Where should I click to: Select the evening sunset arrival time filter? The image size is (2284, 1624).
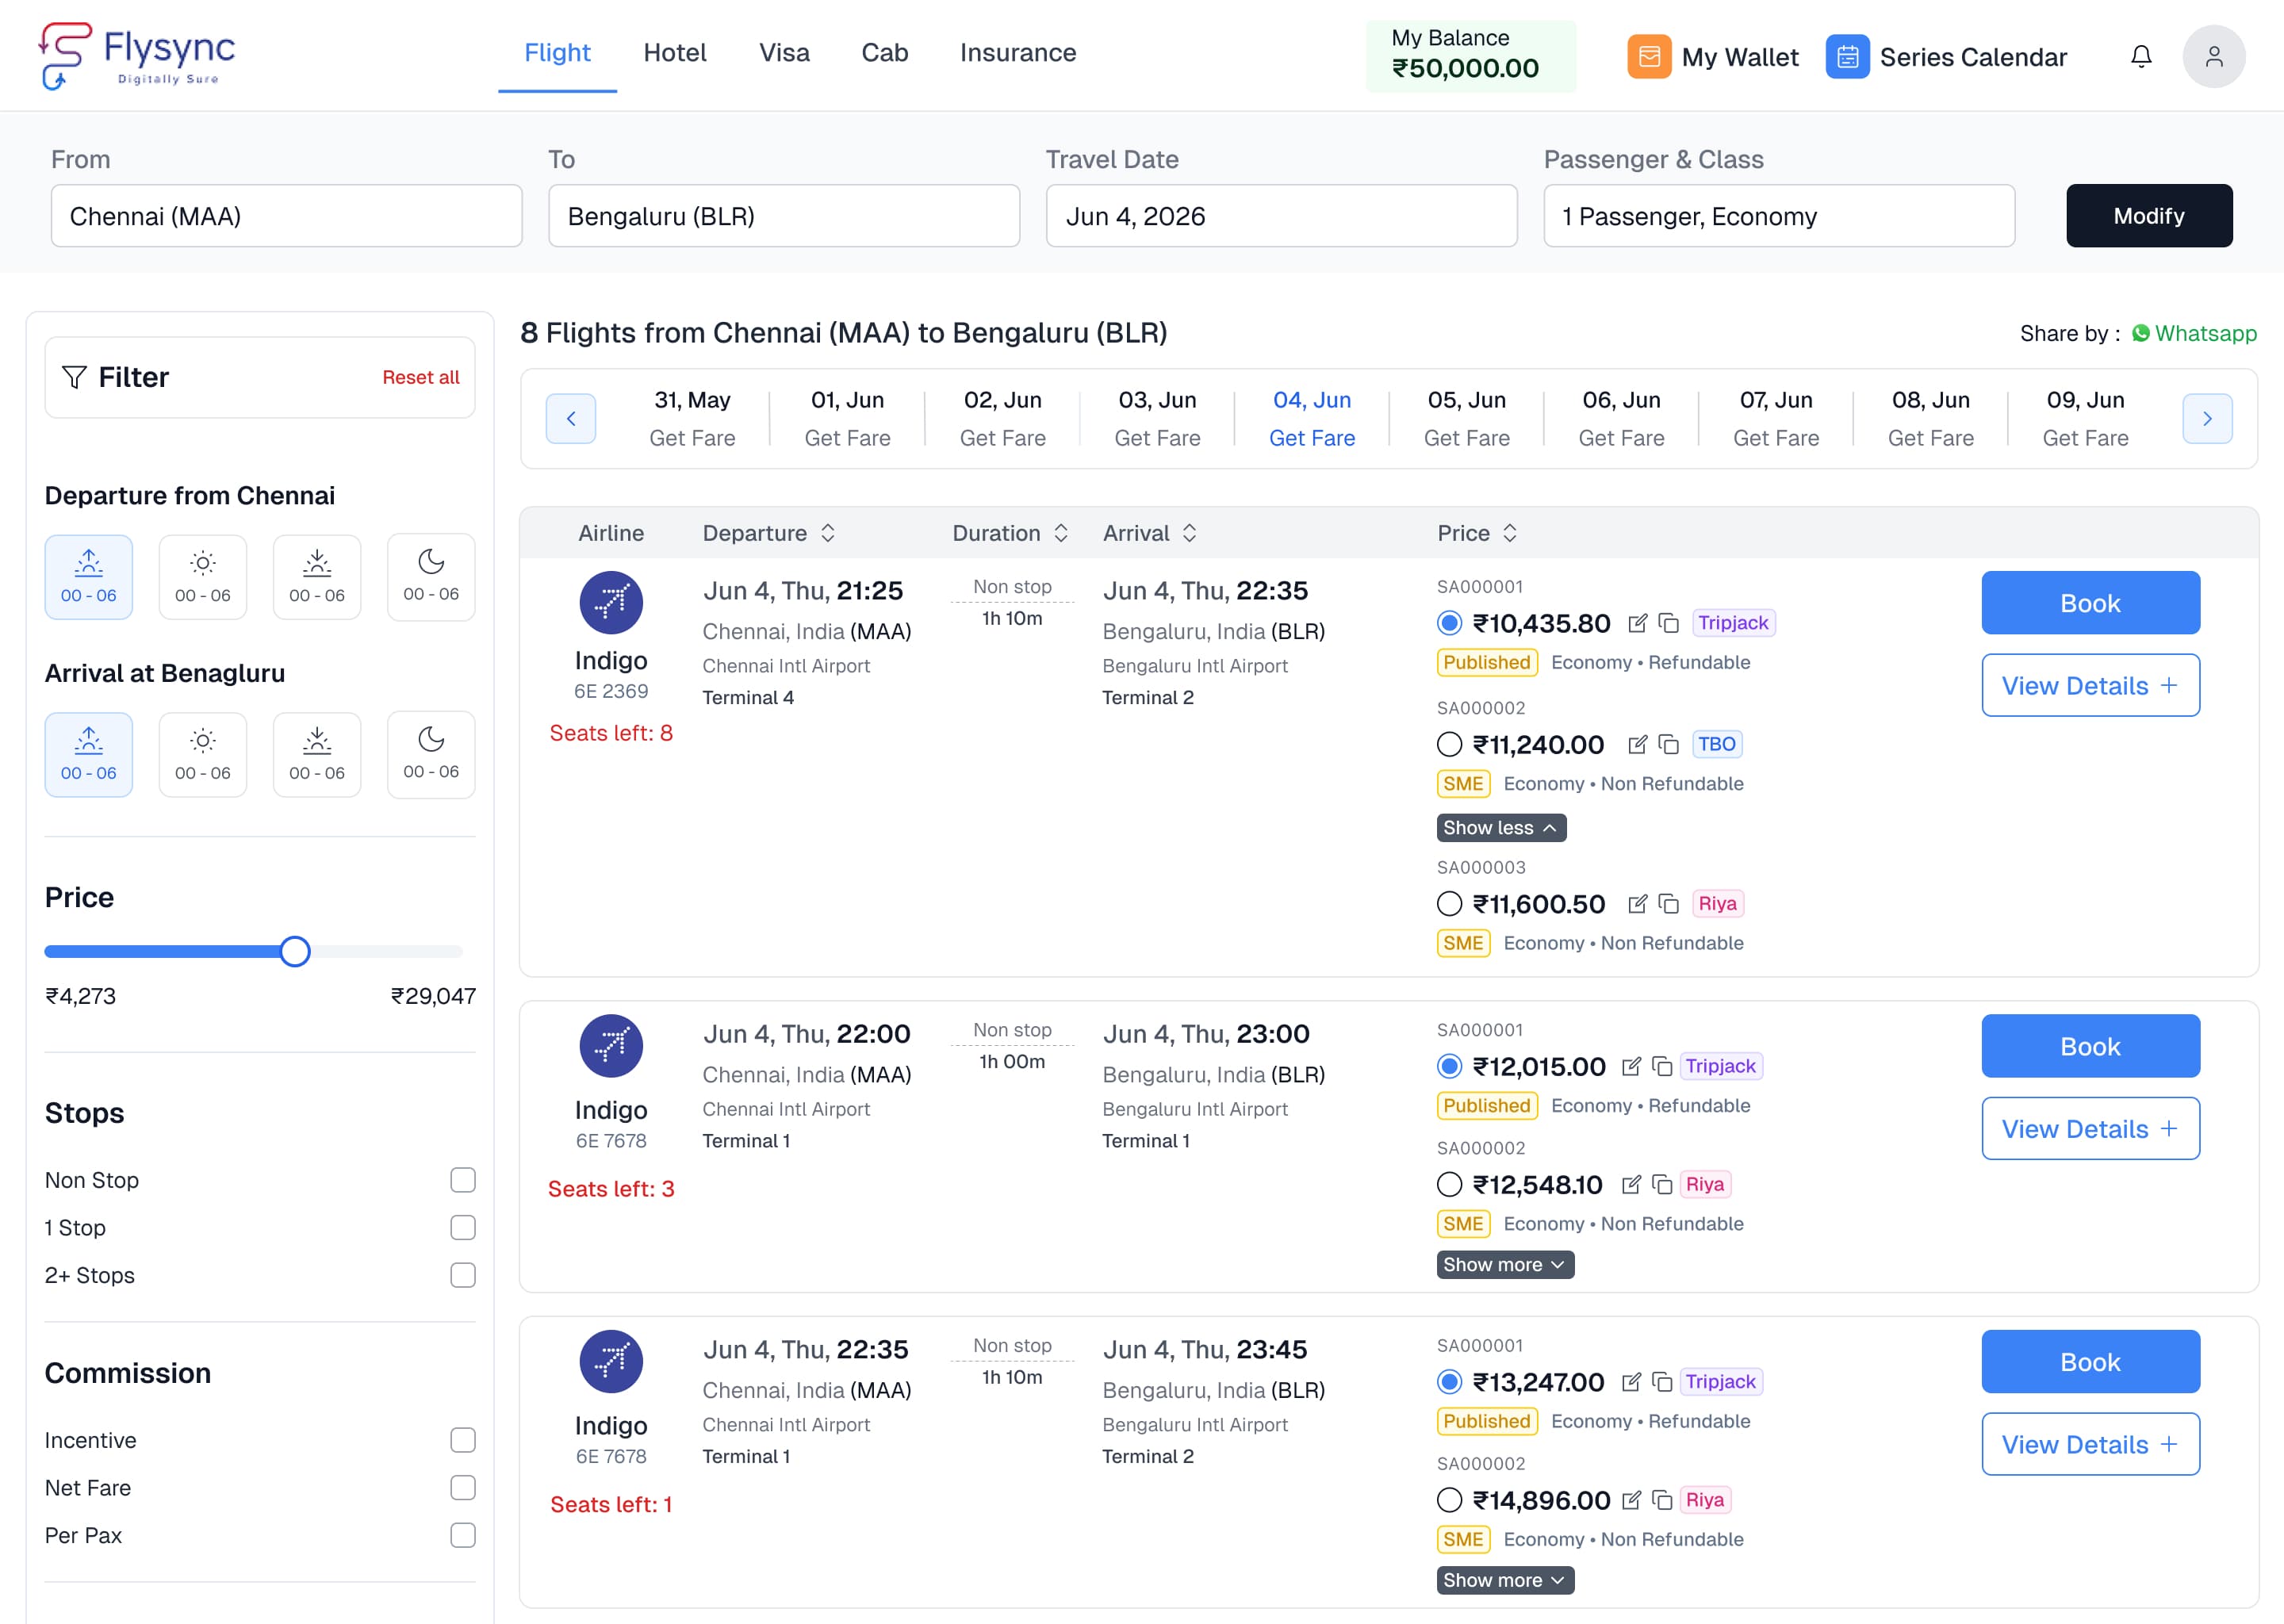[317, 754]
